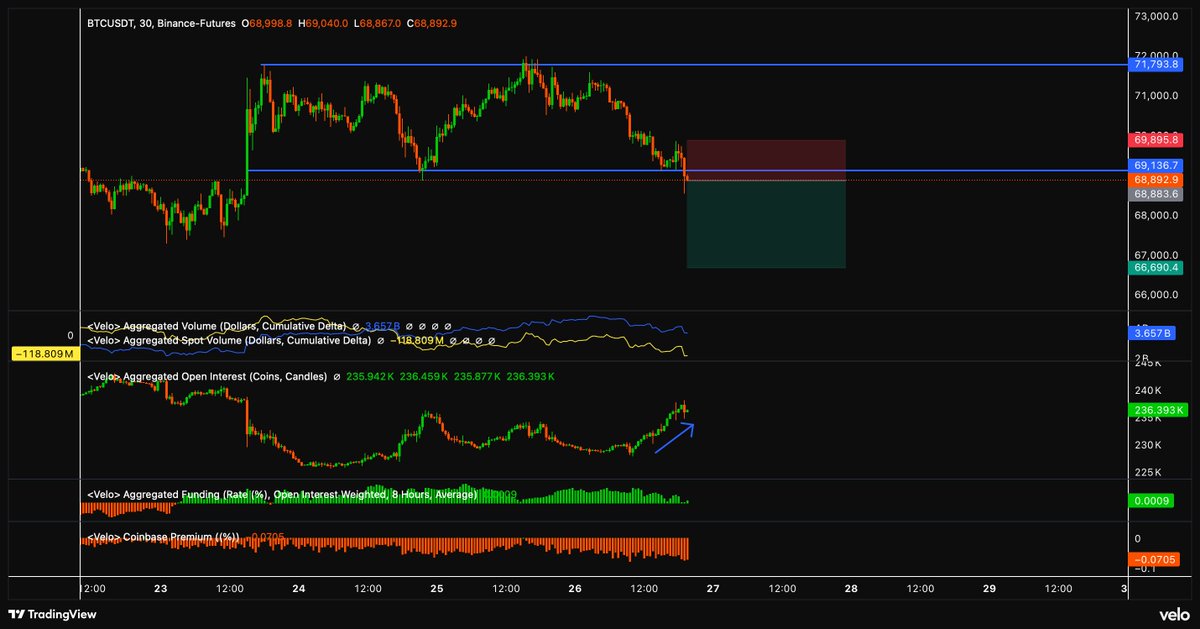This screenshot has width=1200, height=629.
Task: Click the orange 68,892.9 last price label
Action: tap(1156, 179)
